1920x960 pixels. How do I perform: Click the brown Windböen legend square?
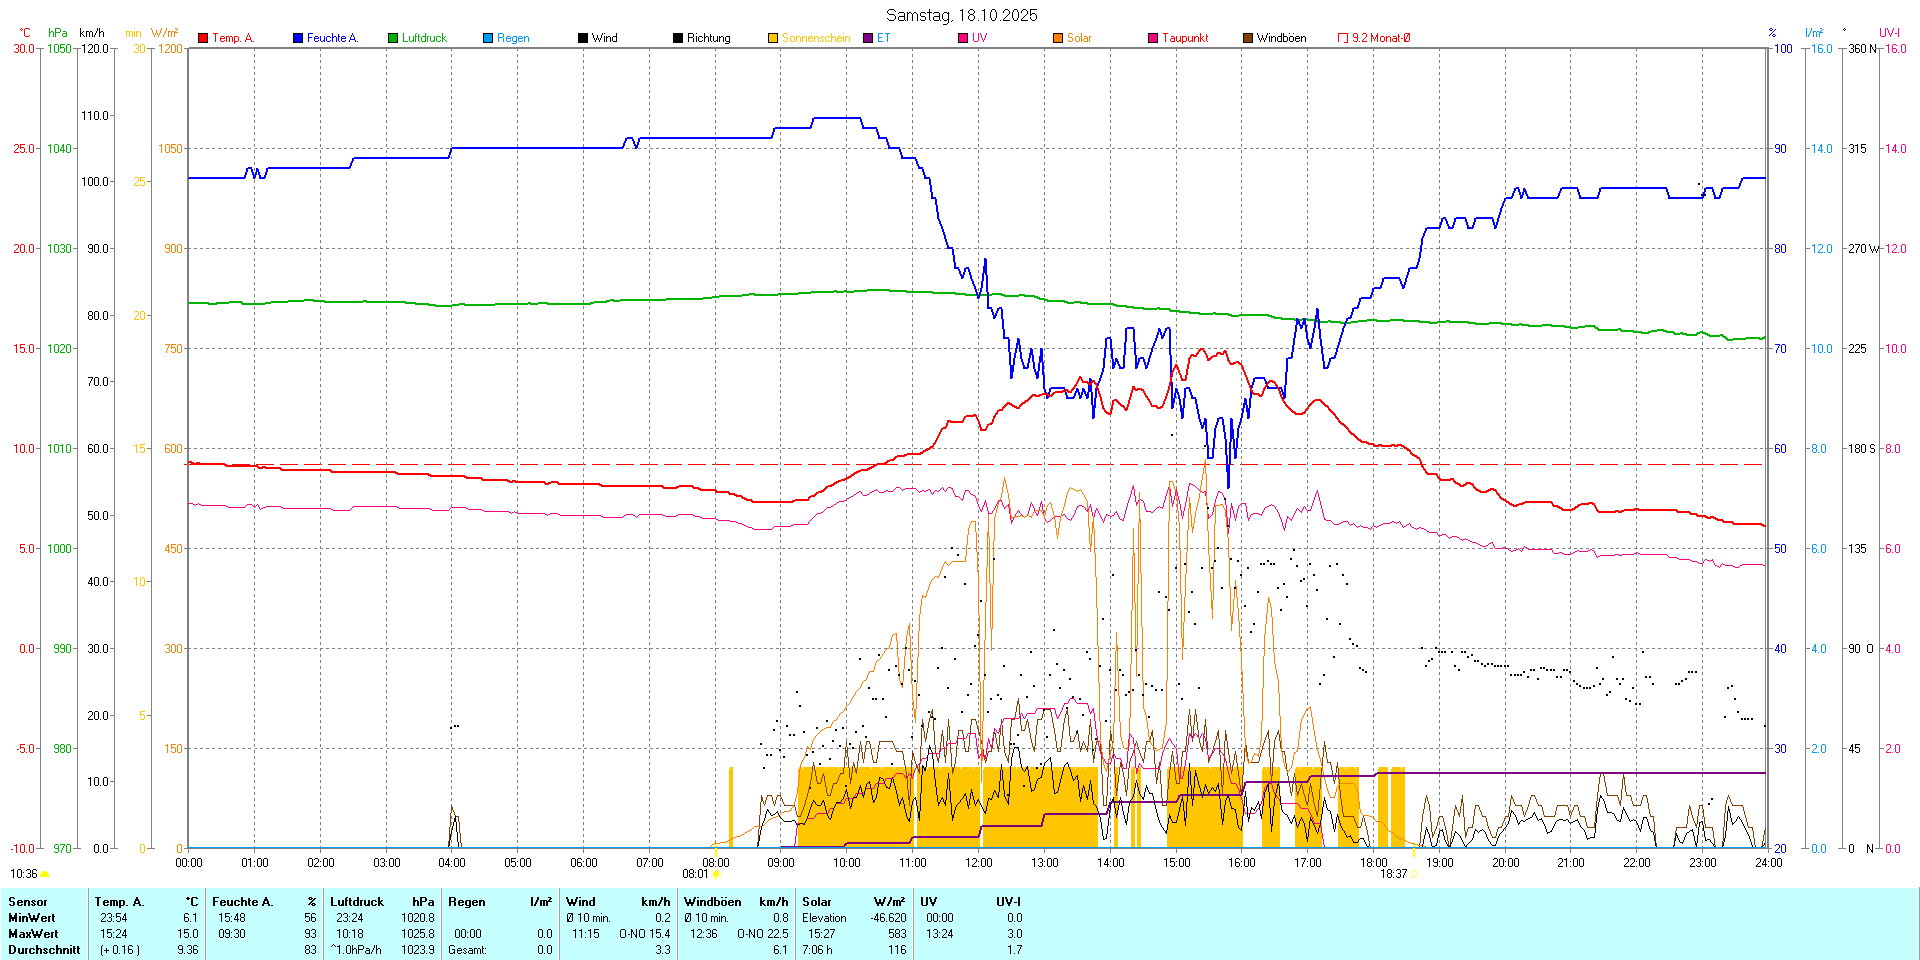pyautogui.click(x=1248, y=38)
